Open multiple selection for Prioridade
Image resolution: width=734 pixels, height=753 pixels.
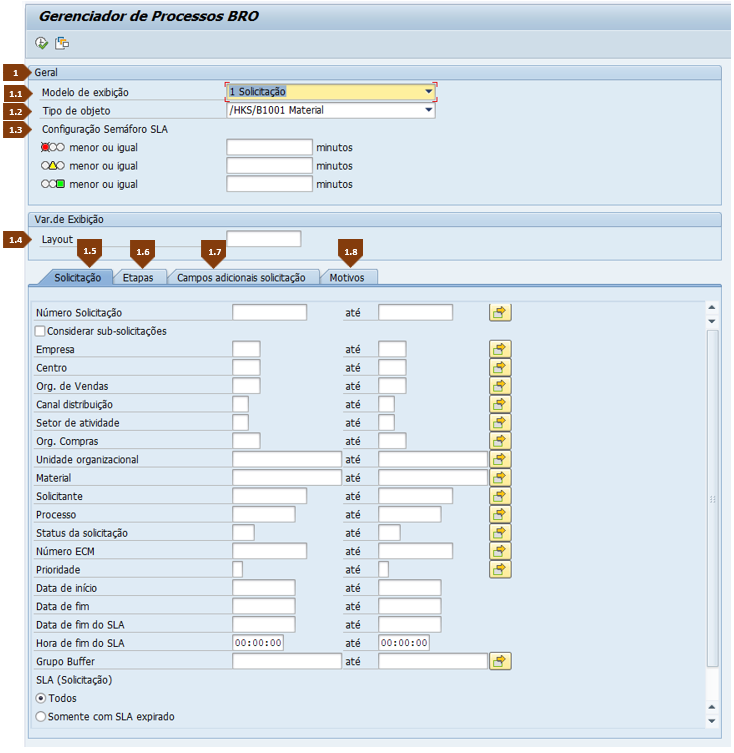click(500, 570)
